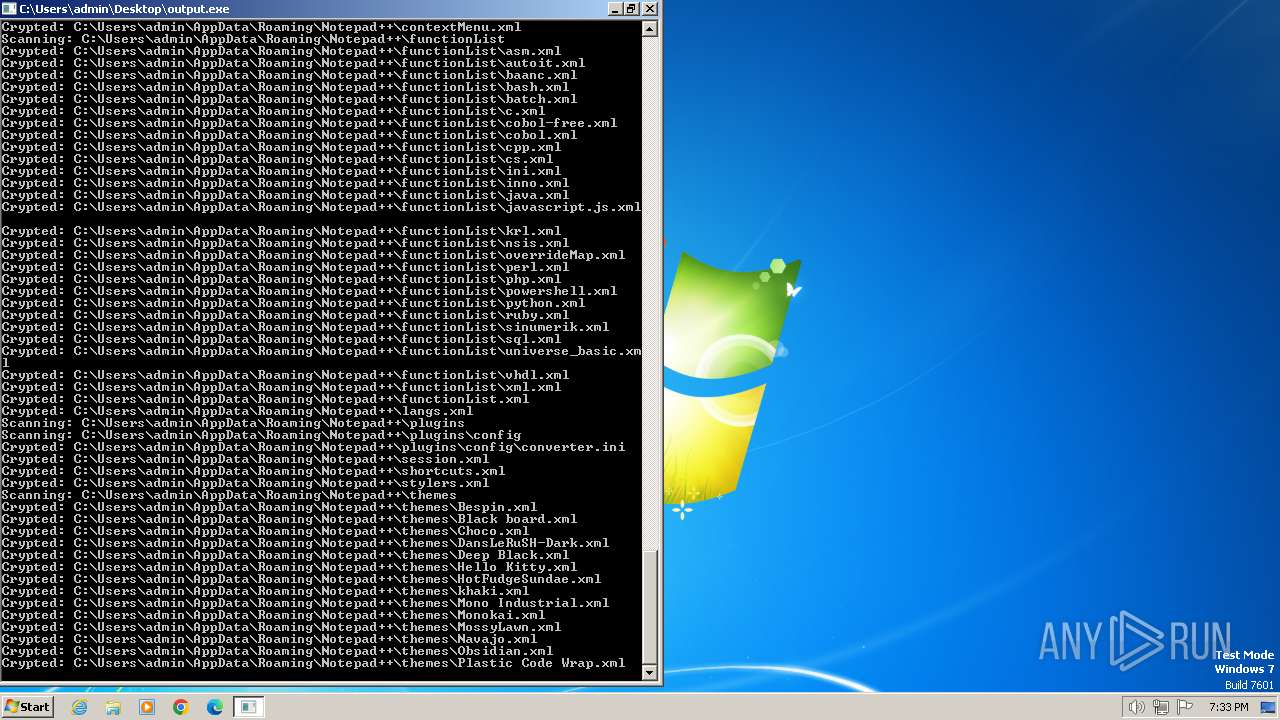The width and height of the screenshot is (1280, 720).
Task: Click the console scrollbar up arrow
Action: tap(650, 28)
